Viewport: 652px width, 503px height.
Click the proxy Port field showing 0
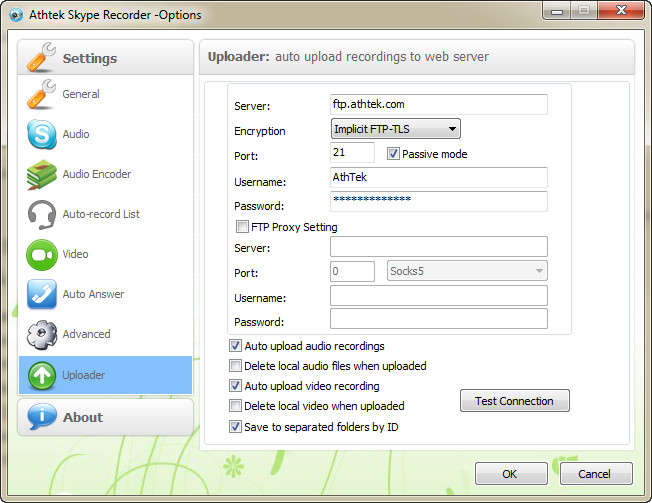[352, 271]
